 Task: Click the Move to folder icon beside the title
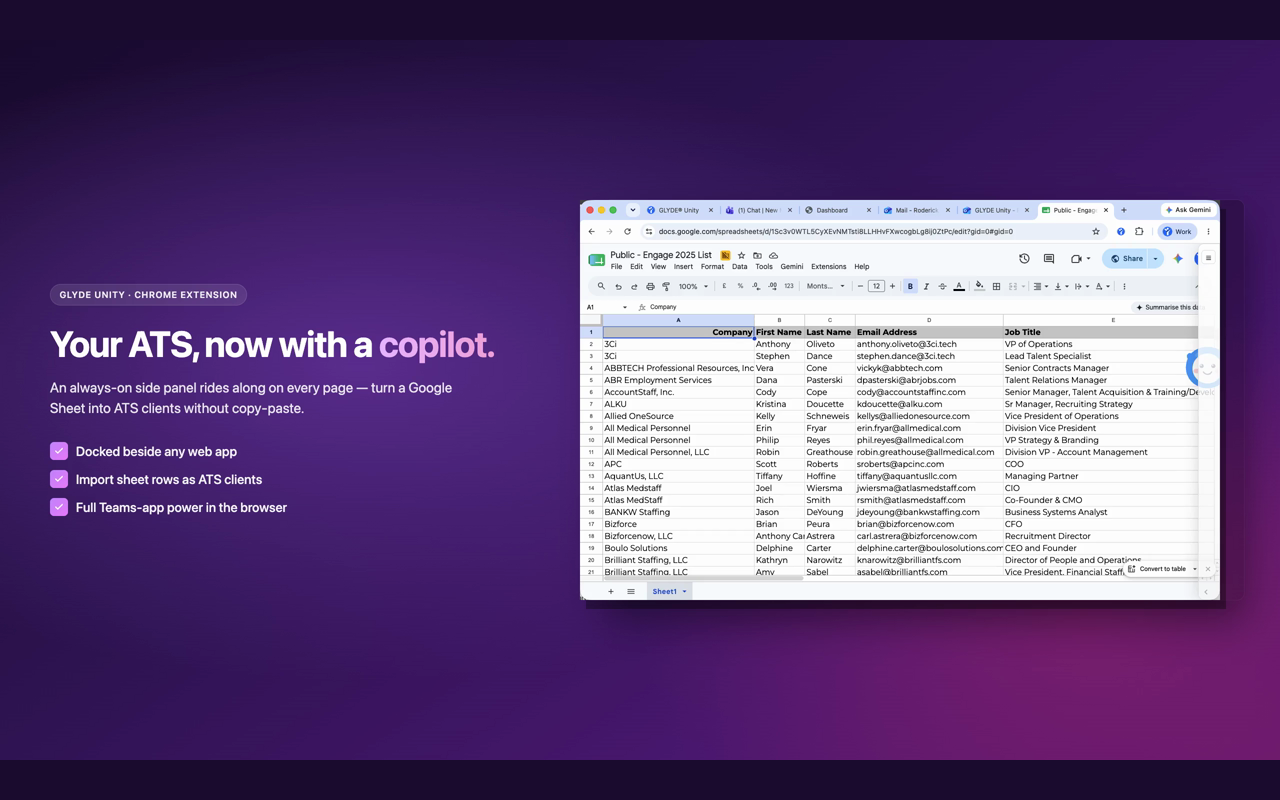757,256
